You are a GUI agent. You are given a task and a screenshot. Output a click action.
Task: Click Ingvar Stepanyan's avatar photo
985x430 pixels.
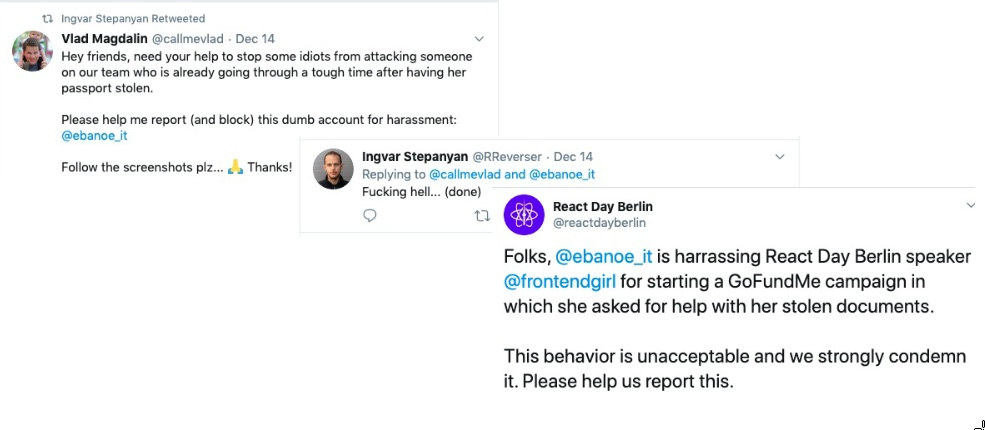pos(333,168)
